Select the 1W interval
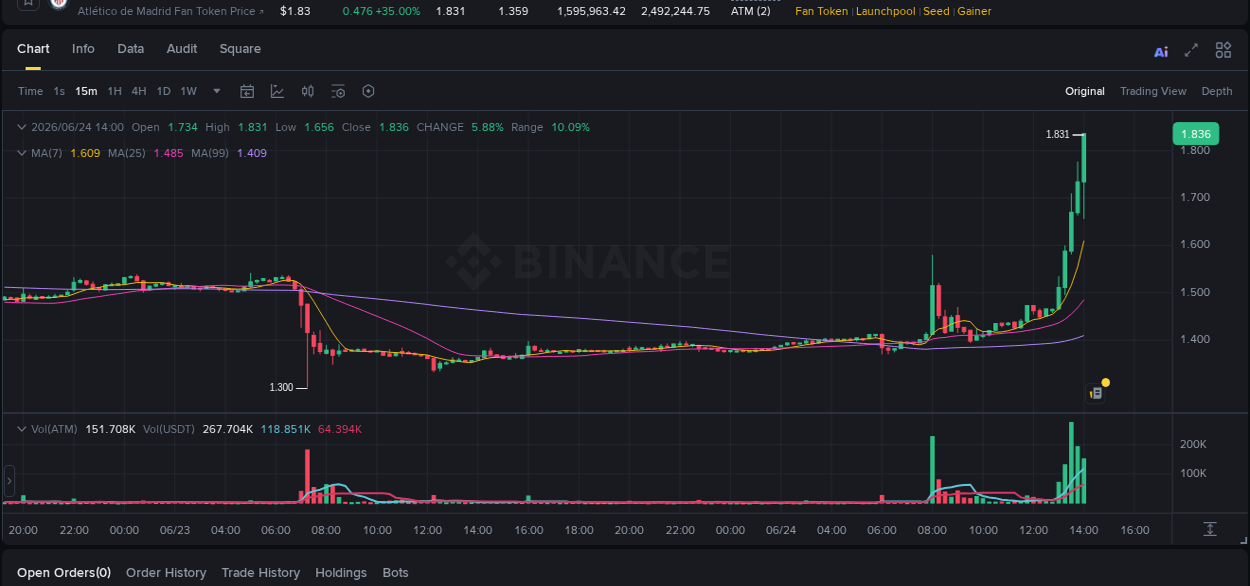The image size is (1250, 586). [188, 91]
